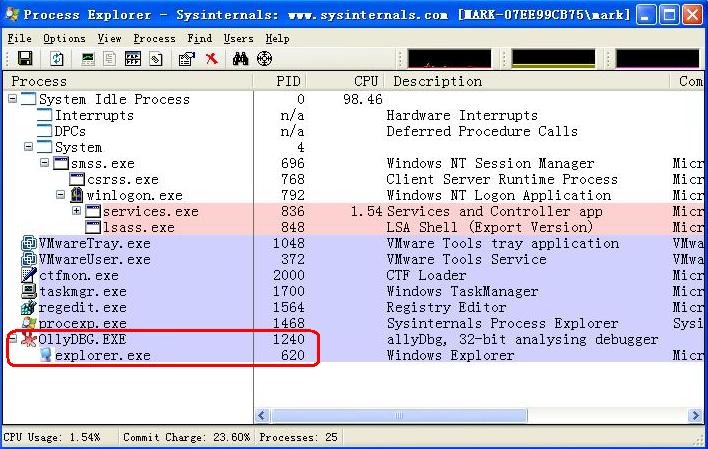
Task: Click the System Idle Process row icon
Action: 28,99
